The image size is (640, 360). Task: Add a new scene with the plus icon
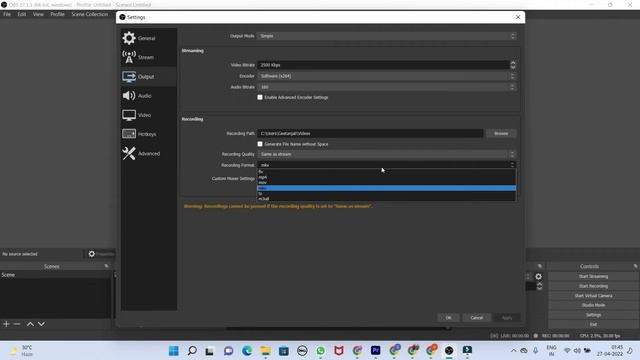click(6, 324)
